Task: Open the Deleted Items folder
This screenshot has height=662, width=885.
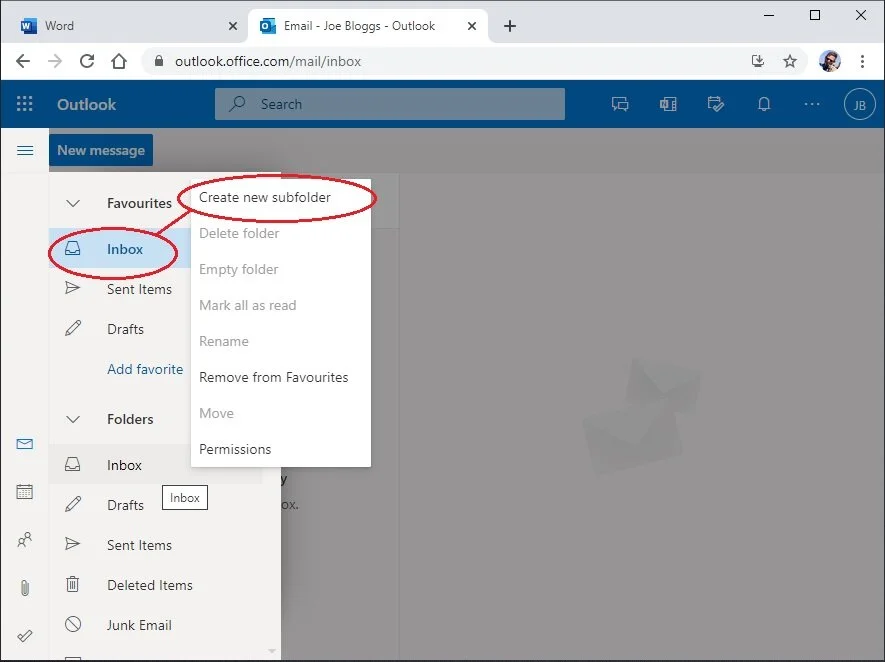Action: (x=156, y=585)
